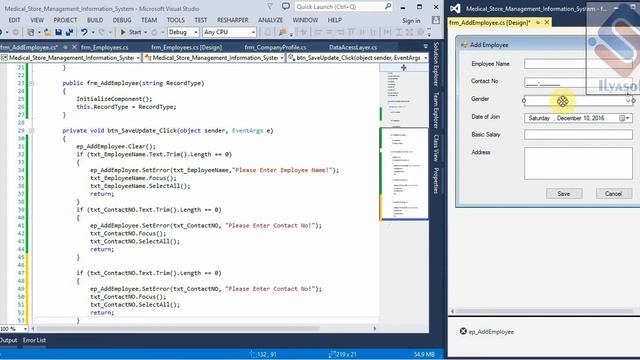This screenshot has height=360, width=640.
Task: Click Sign in link
Action: 411,20
